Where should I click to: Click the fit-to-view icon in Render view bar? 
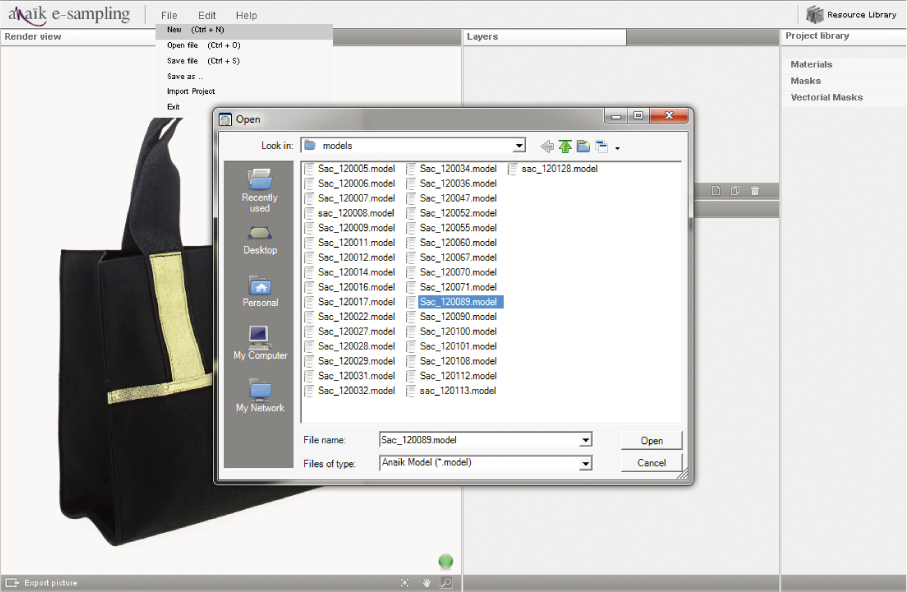(405, 583)
